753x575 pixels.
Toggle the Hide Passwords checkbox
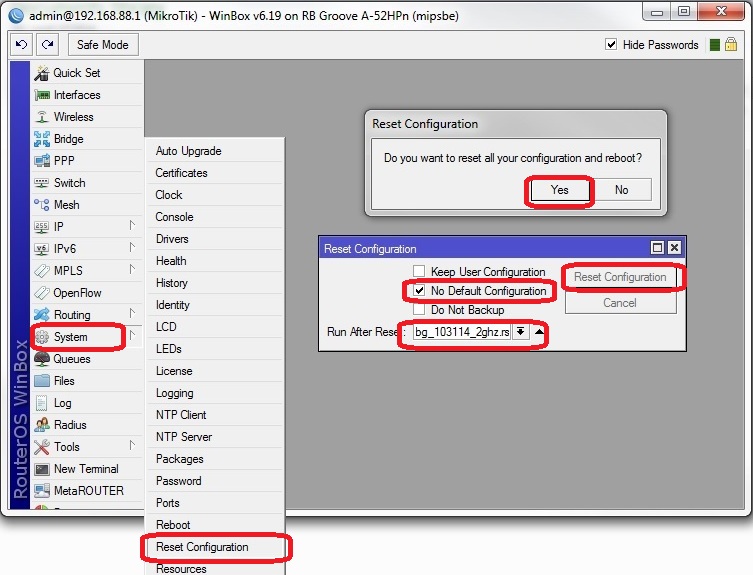[x=611, y=45]
